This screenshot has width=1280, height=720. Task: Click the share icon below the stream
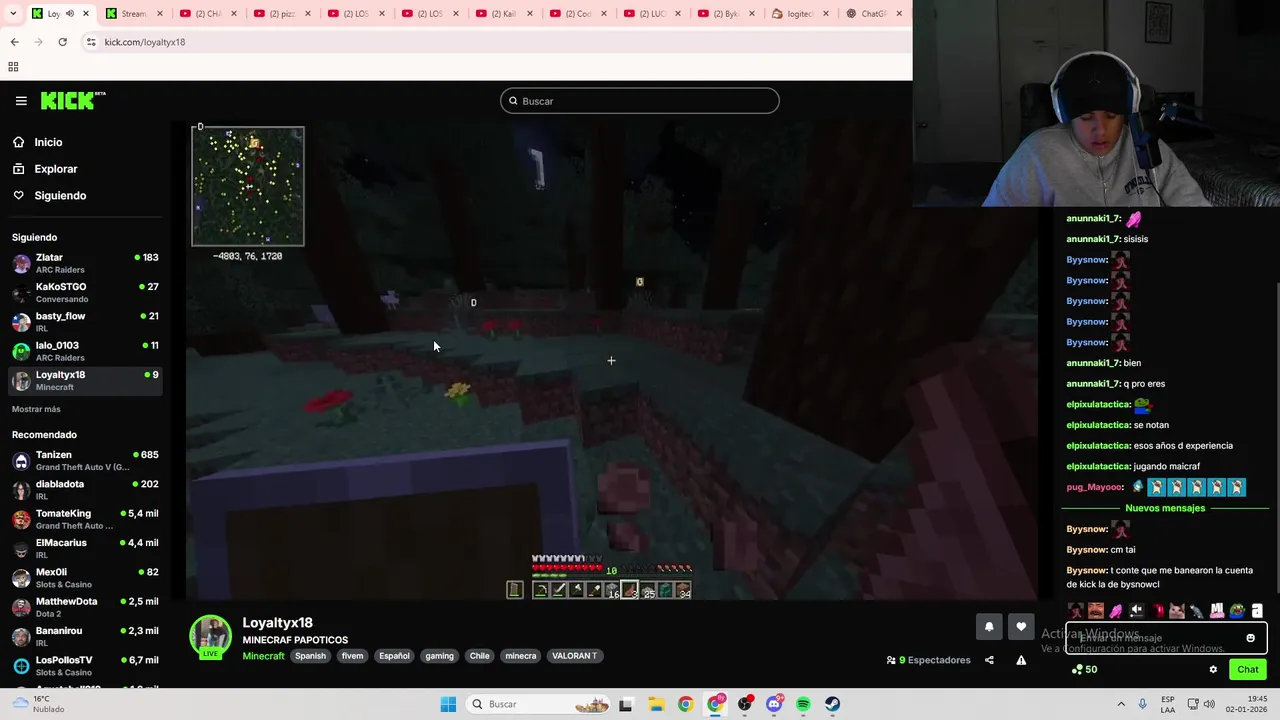pos(989,660)
